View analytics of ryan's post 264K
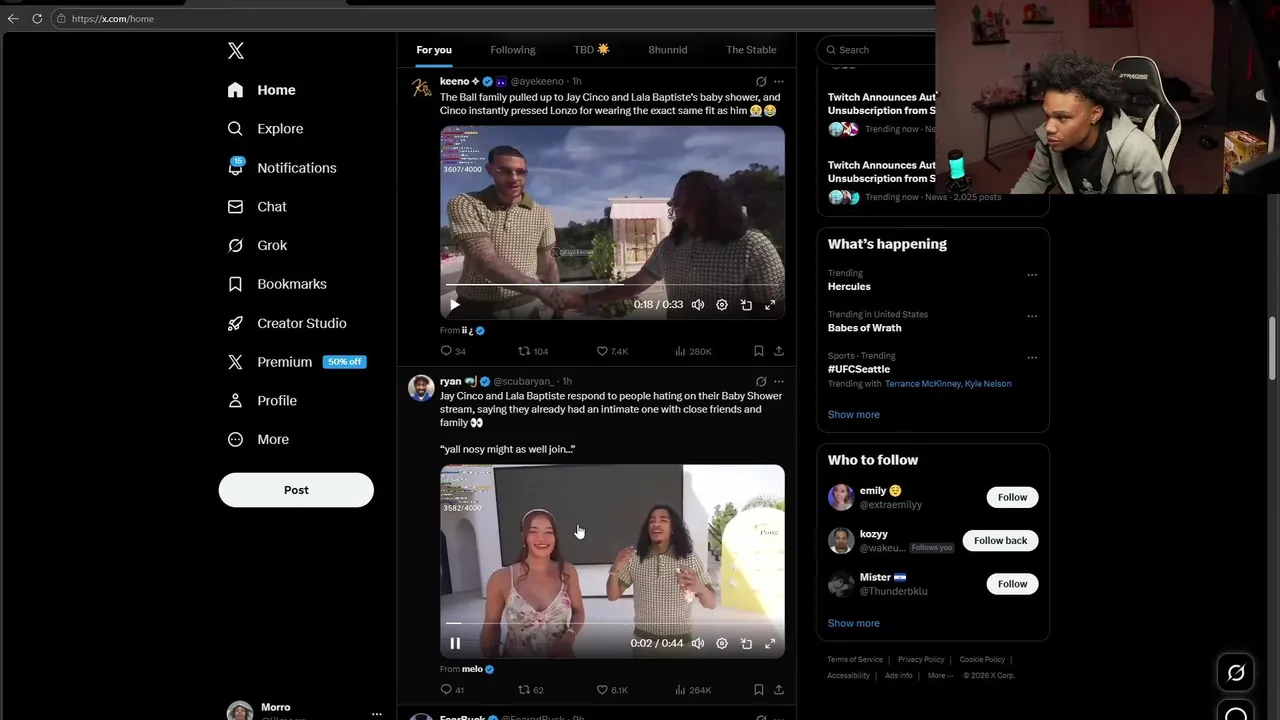 (693, 690)
